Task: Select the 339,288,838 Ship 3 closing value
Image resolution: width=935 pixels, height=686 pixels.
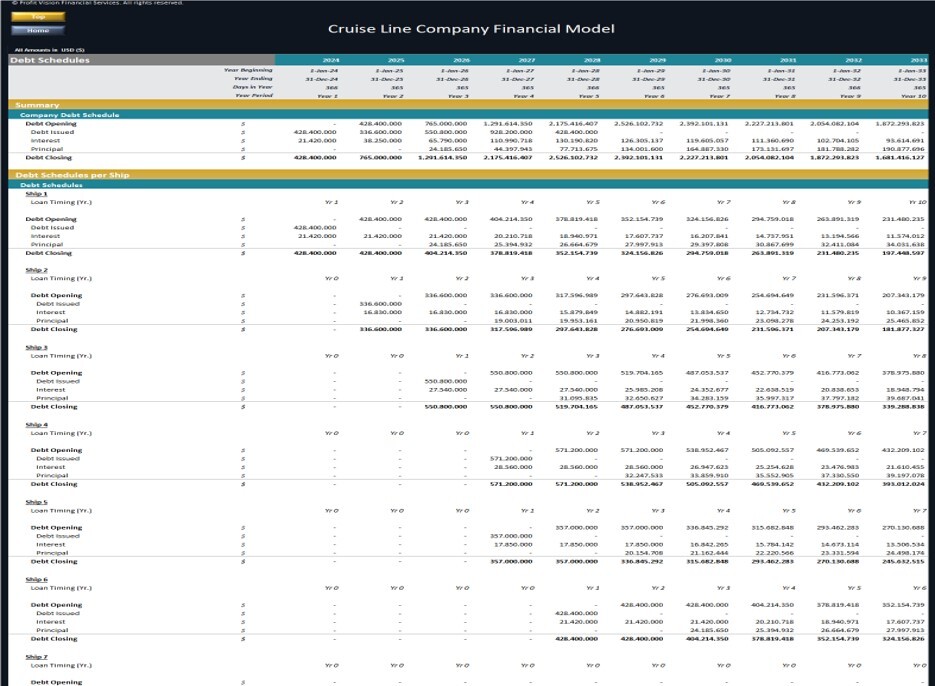Action: click(x=903, y=407)
